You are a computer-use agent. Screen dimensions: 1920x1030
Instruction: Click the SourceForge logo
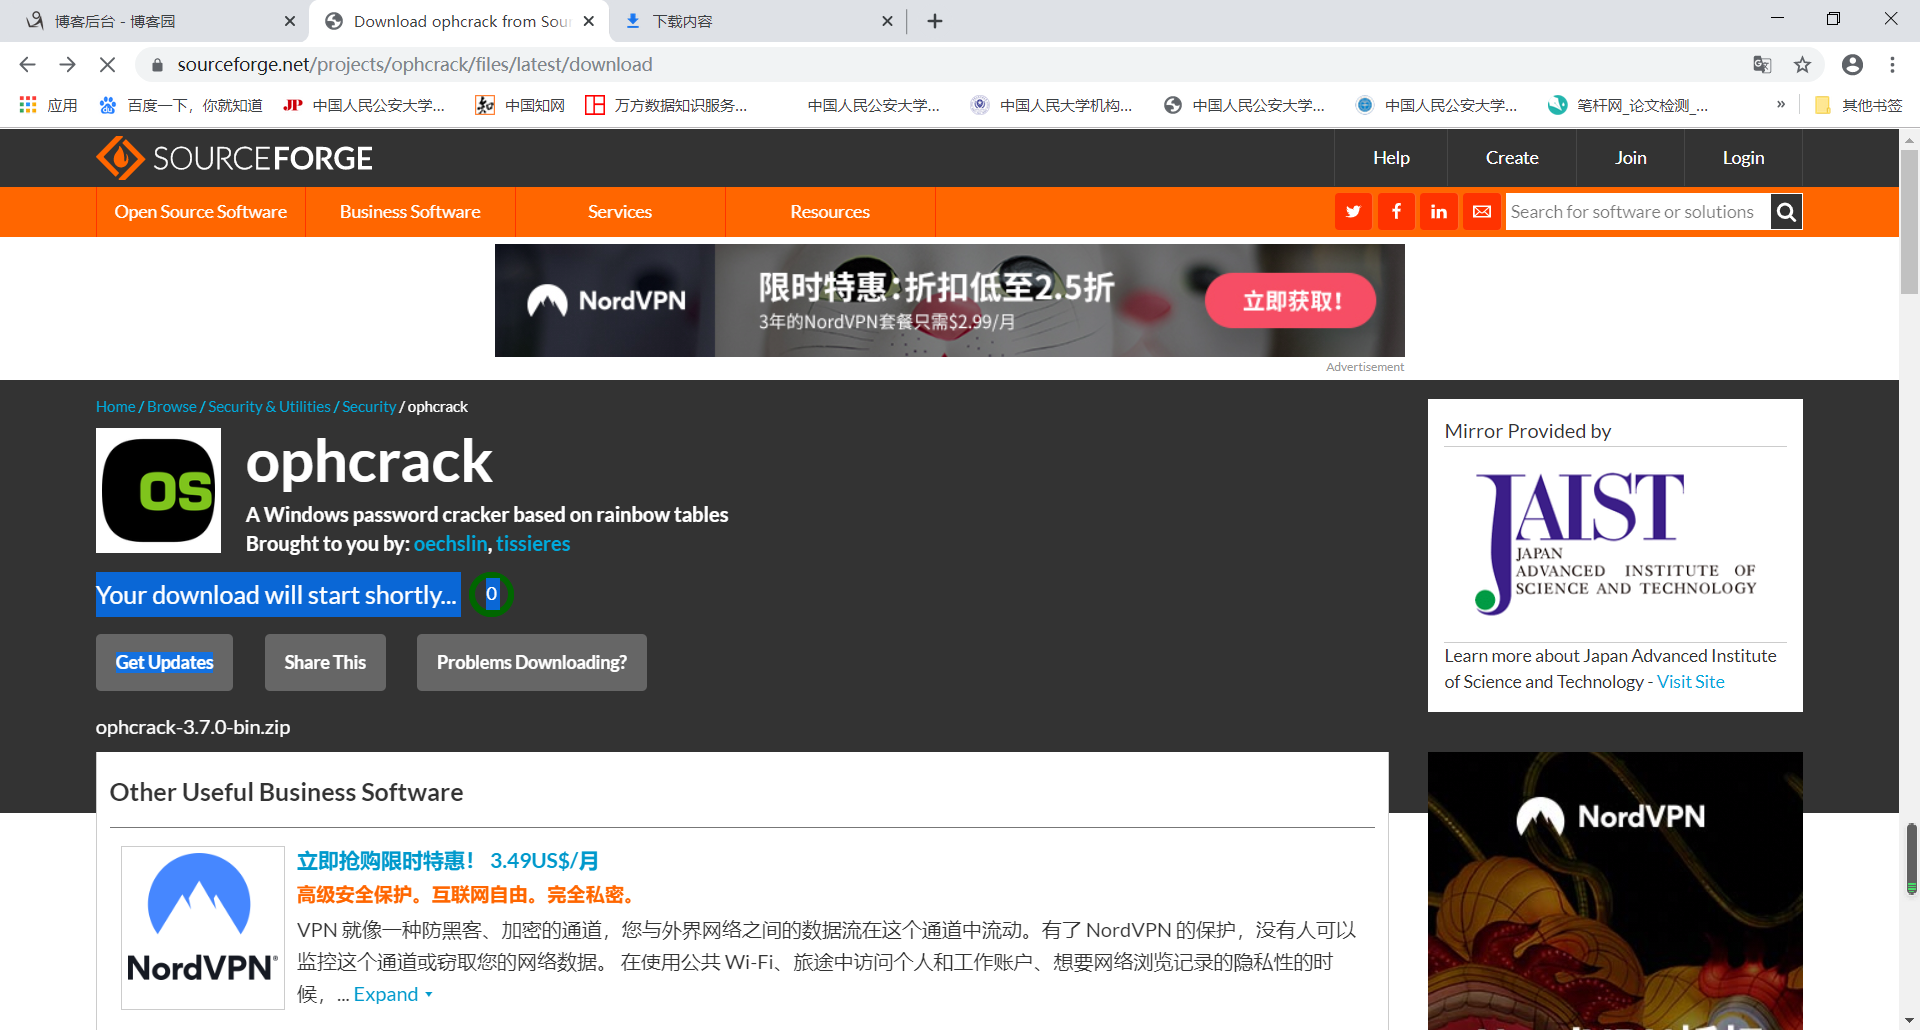coord(234,158)
